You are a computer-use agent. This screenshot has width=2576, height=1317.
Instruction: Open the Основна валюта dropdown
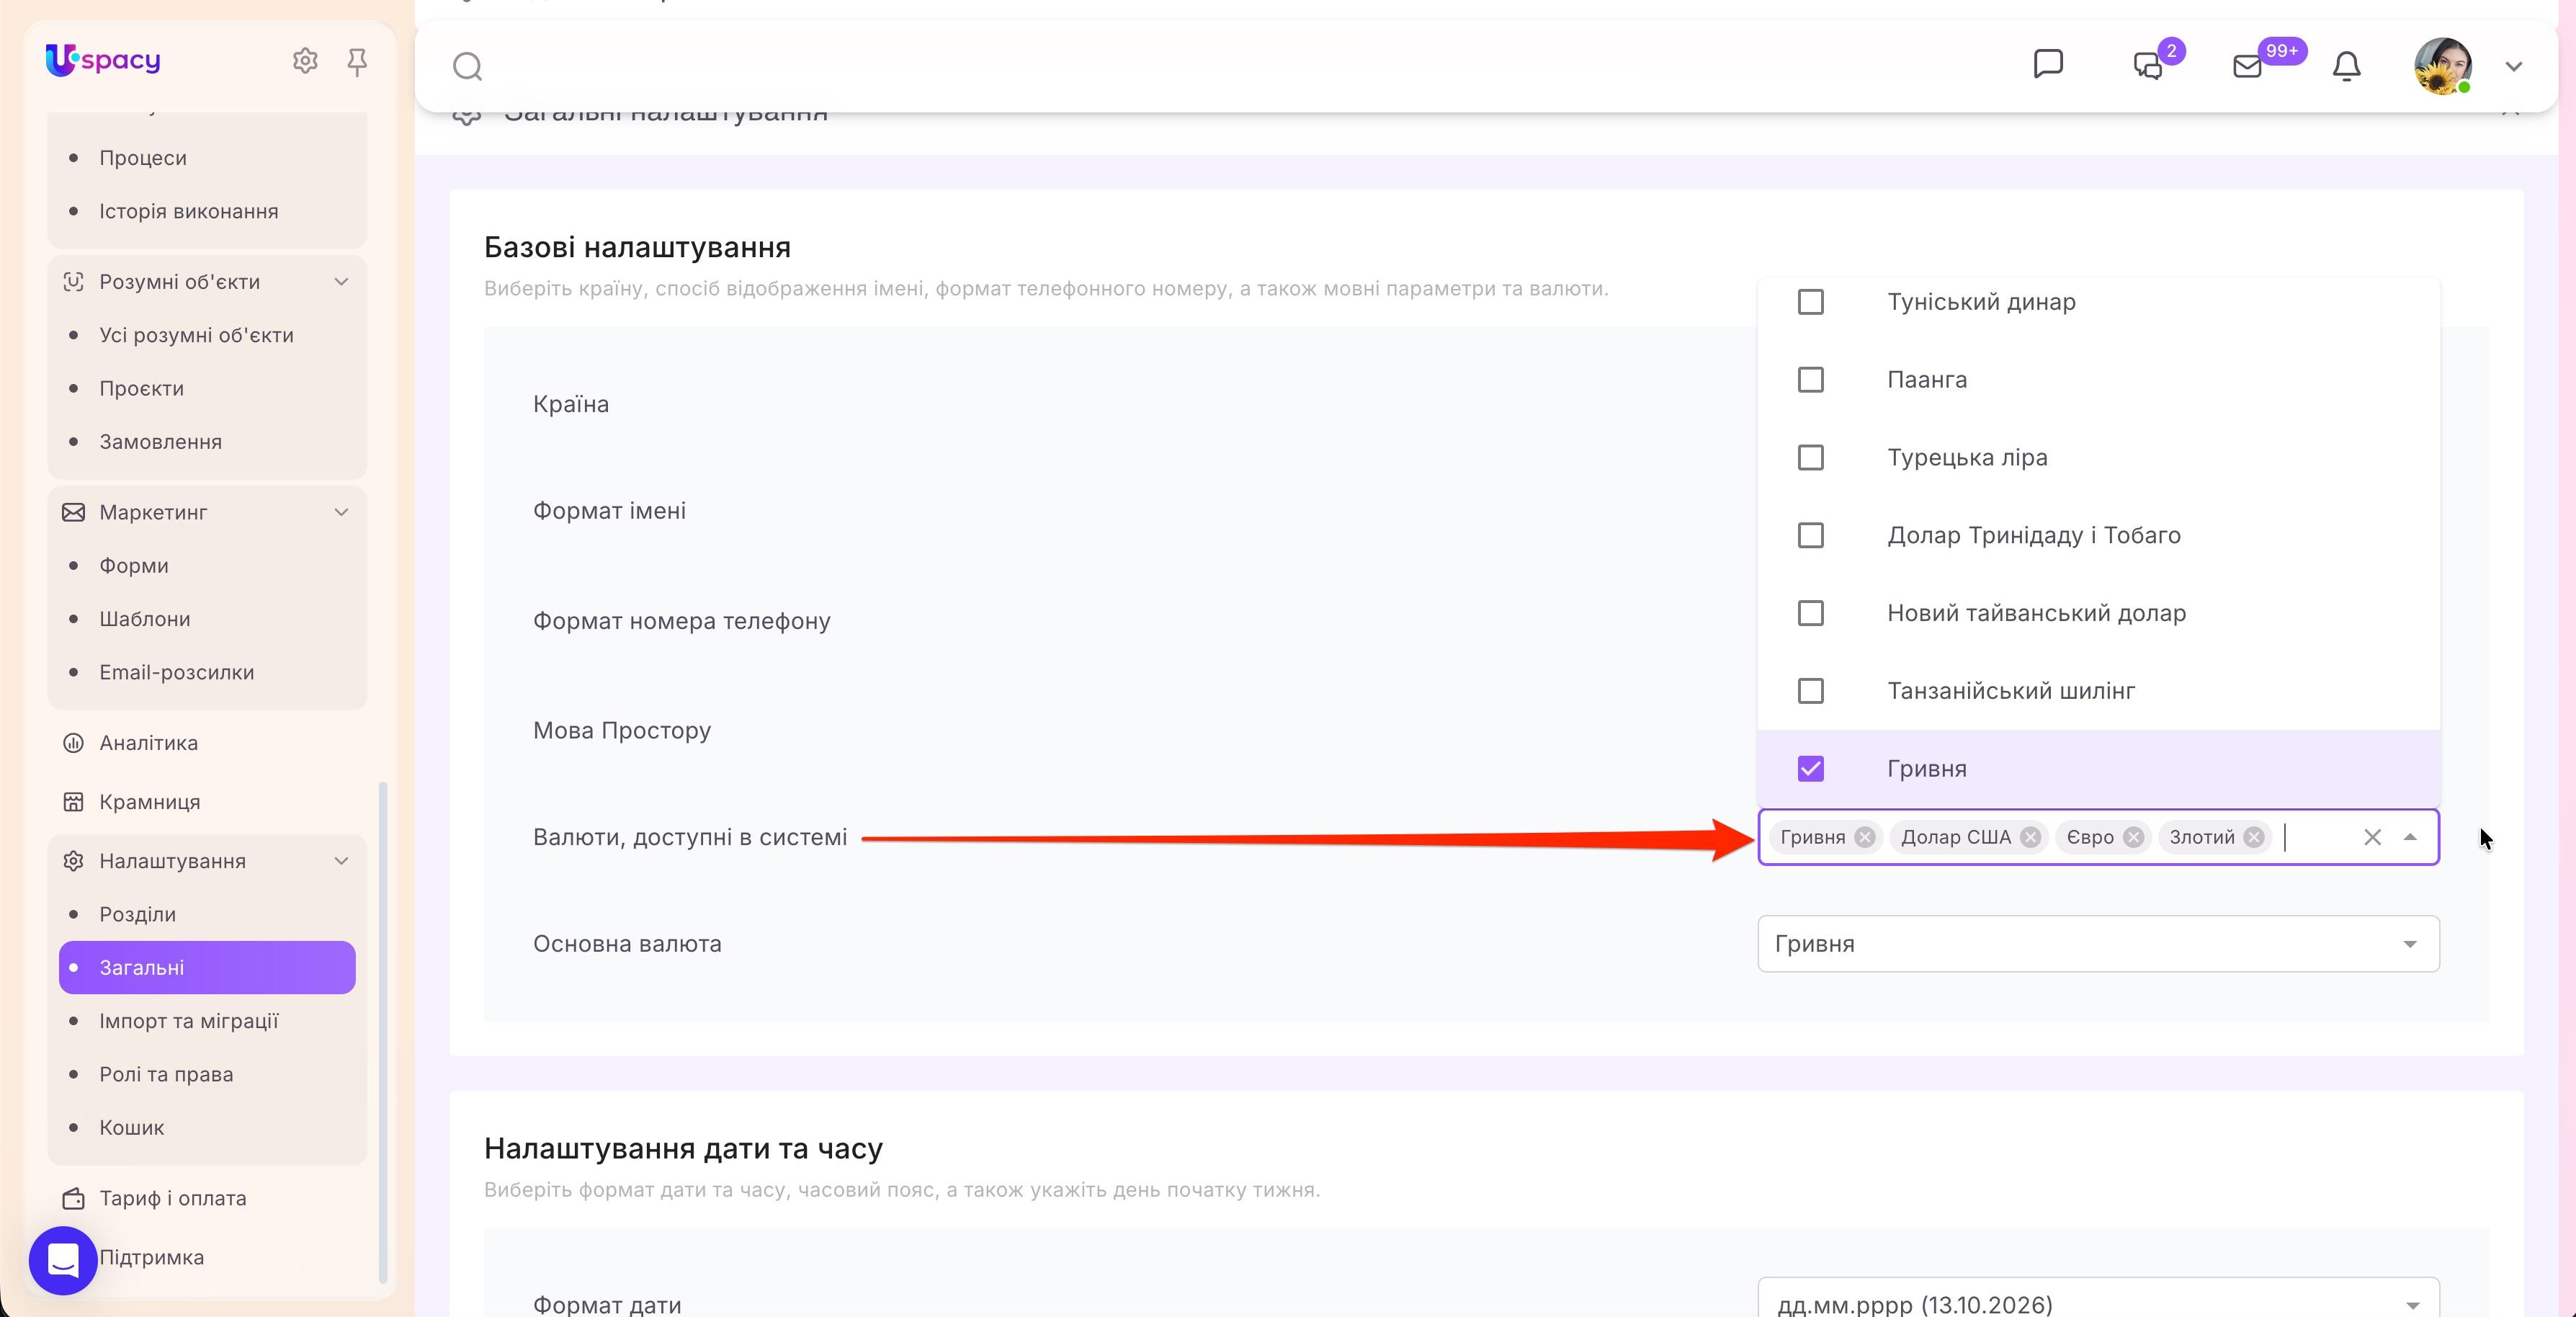pyautogui.click(x=2098, y=943)
